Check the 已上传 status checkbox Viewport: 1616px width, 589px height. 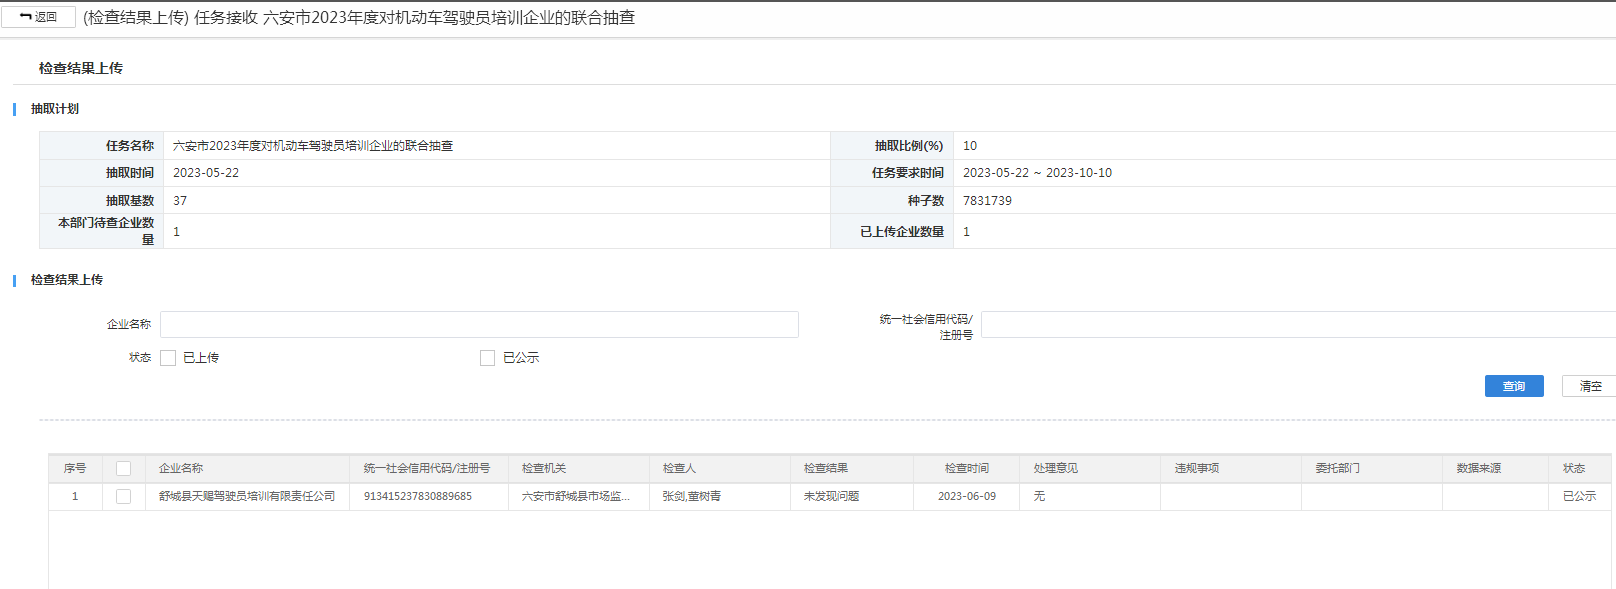click(x=168, y=358)
